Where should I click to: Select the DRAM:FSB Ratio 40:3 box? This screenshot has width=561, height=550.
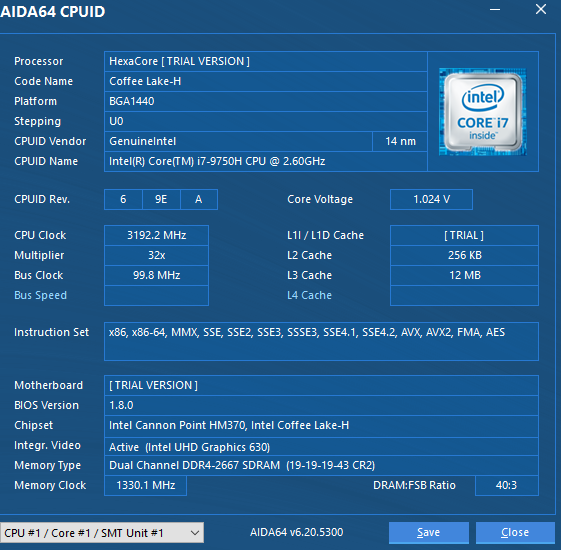click(x=506, y=485)
